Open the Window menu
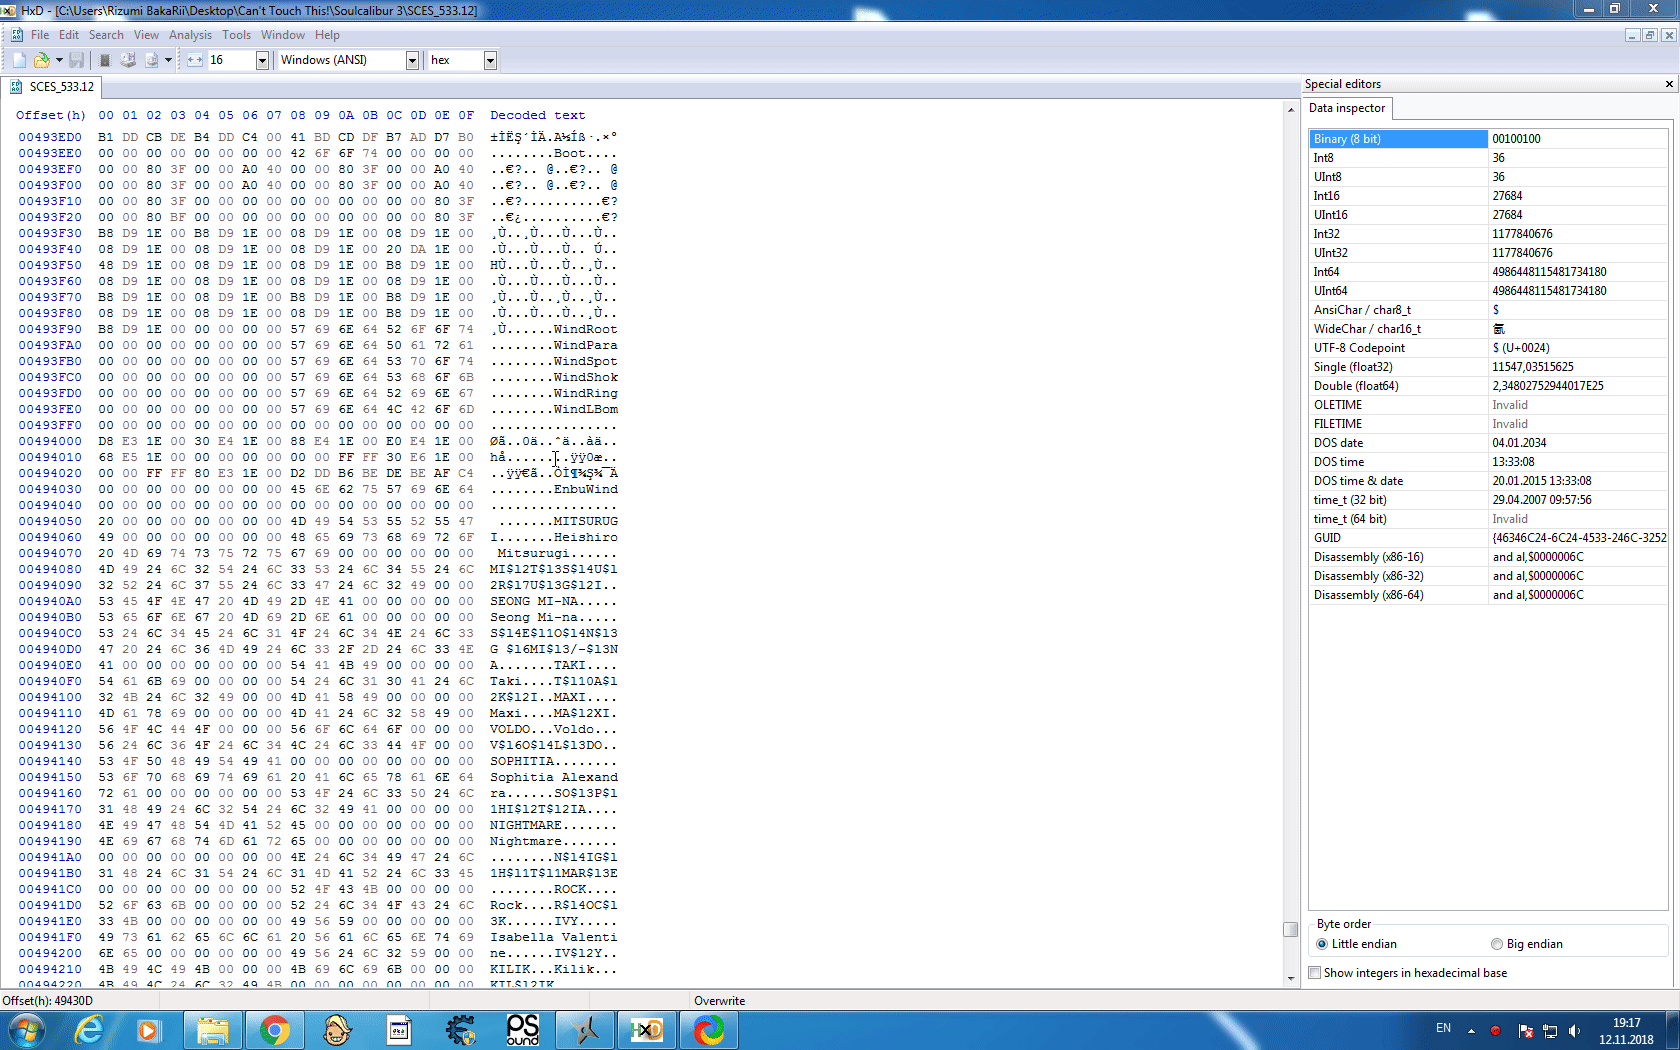Image resolution: width=1680 pixels, height=1050 pixels. click(x=283, y=35)
